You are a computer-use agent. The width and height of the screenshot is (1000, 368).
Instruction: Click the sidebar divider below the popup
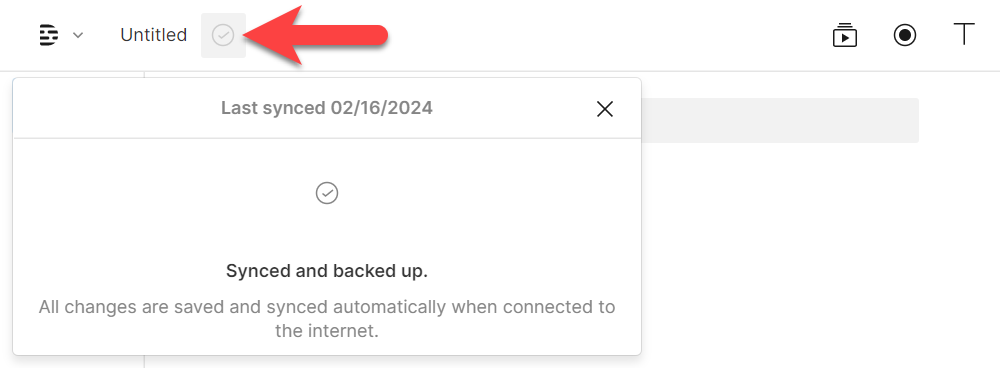(x=144, y=362)
